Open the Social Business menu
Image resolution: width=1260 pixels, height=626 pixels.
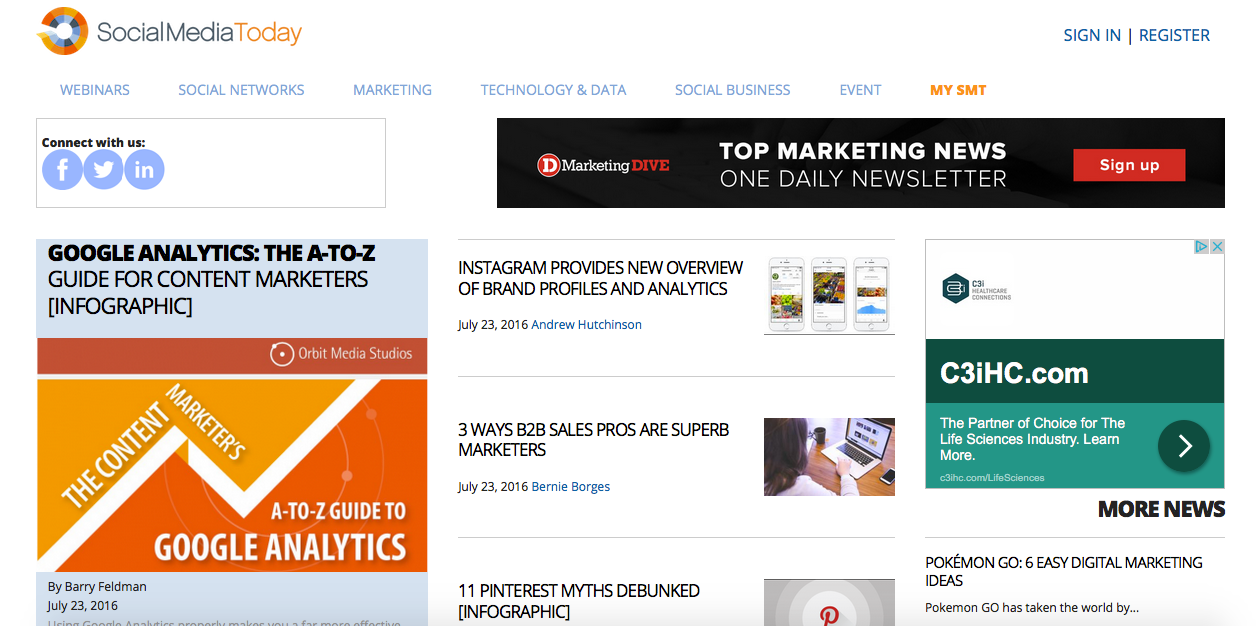tap(732, 90)
